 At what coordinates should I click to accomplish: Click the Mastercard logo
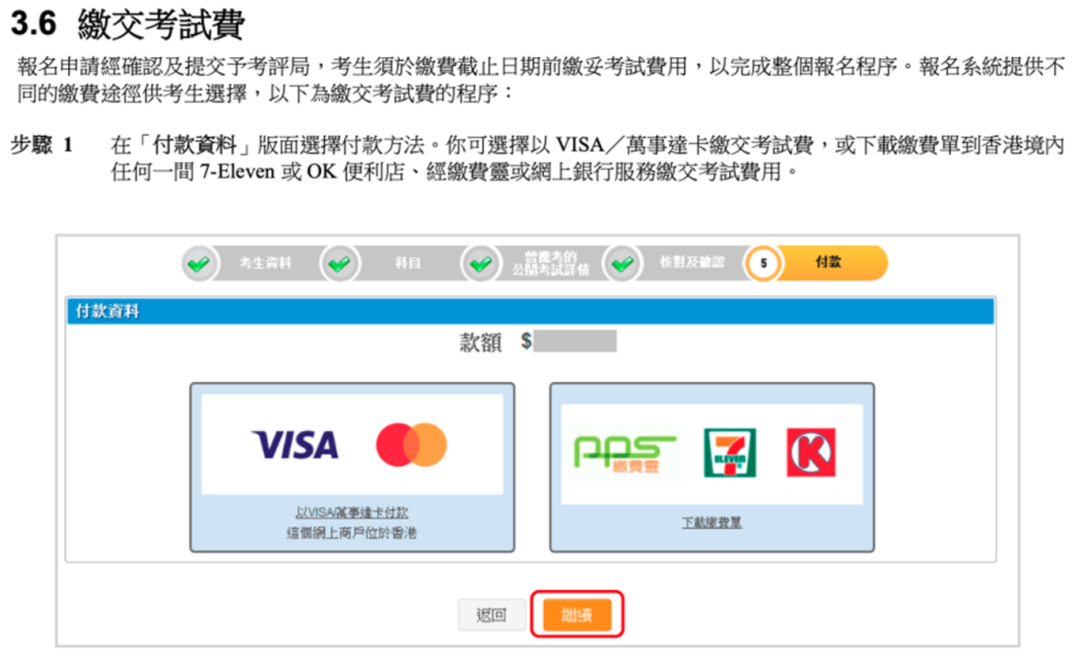tap(411, 445)
